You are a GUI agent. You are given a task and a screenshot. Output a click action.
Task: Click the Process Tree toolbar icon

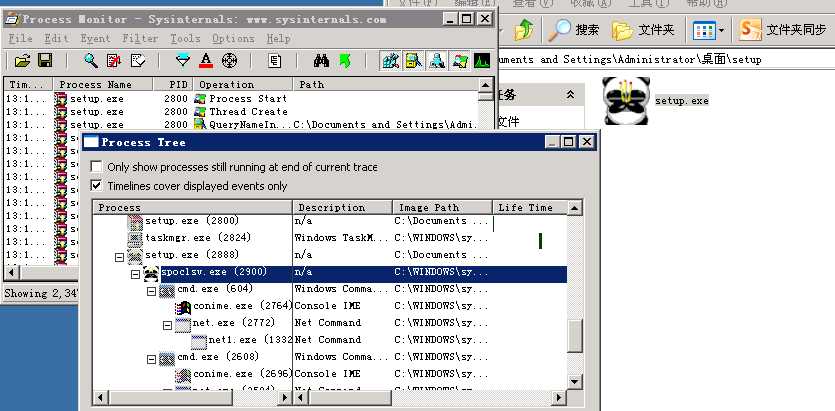[275, 61]
